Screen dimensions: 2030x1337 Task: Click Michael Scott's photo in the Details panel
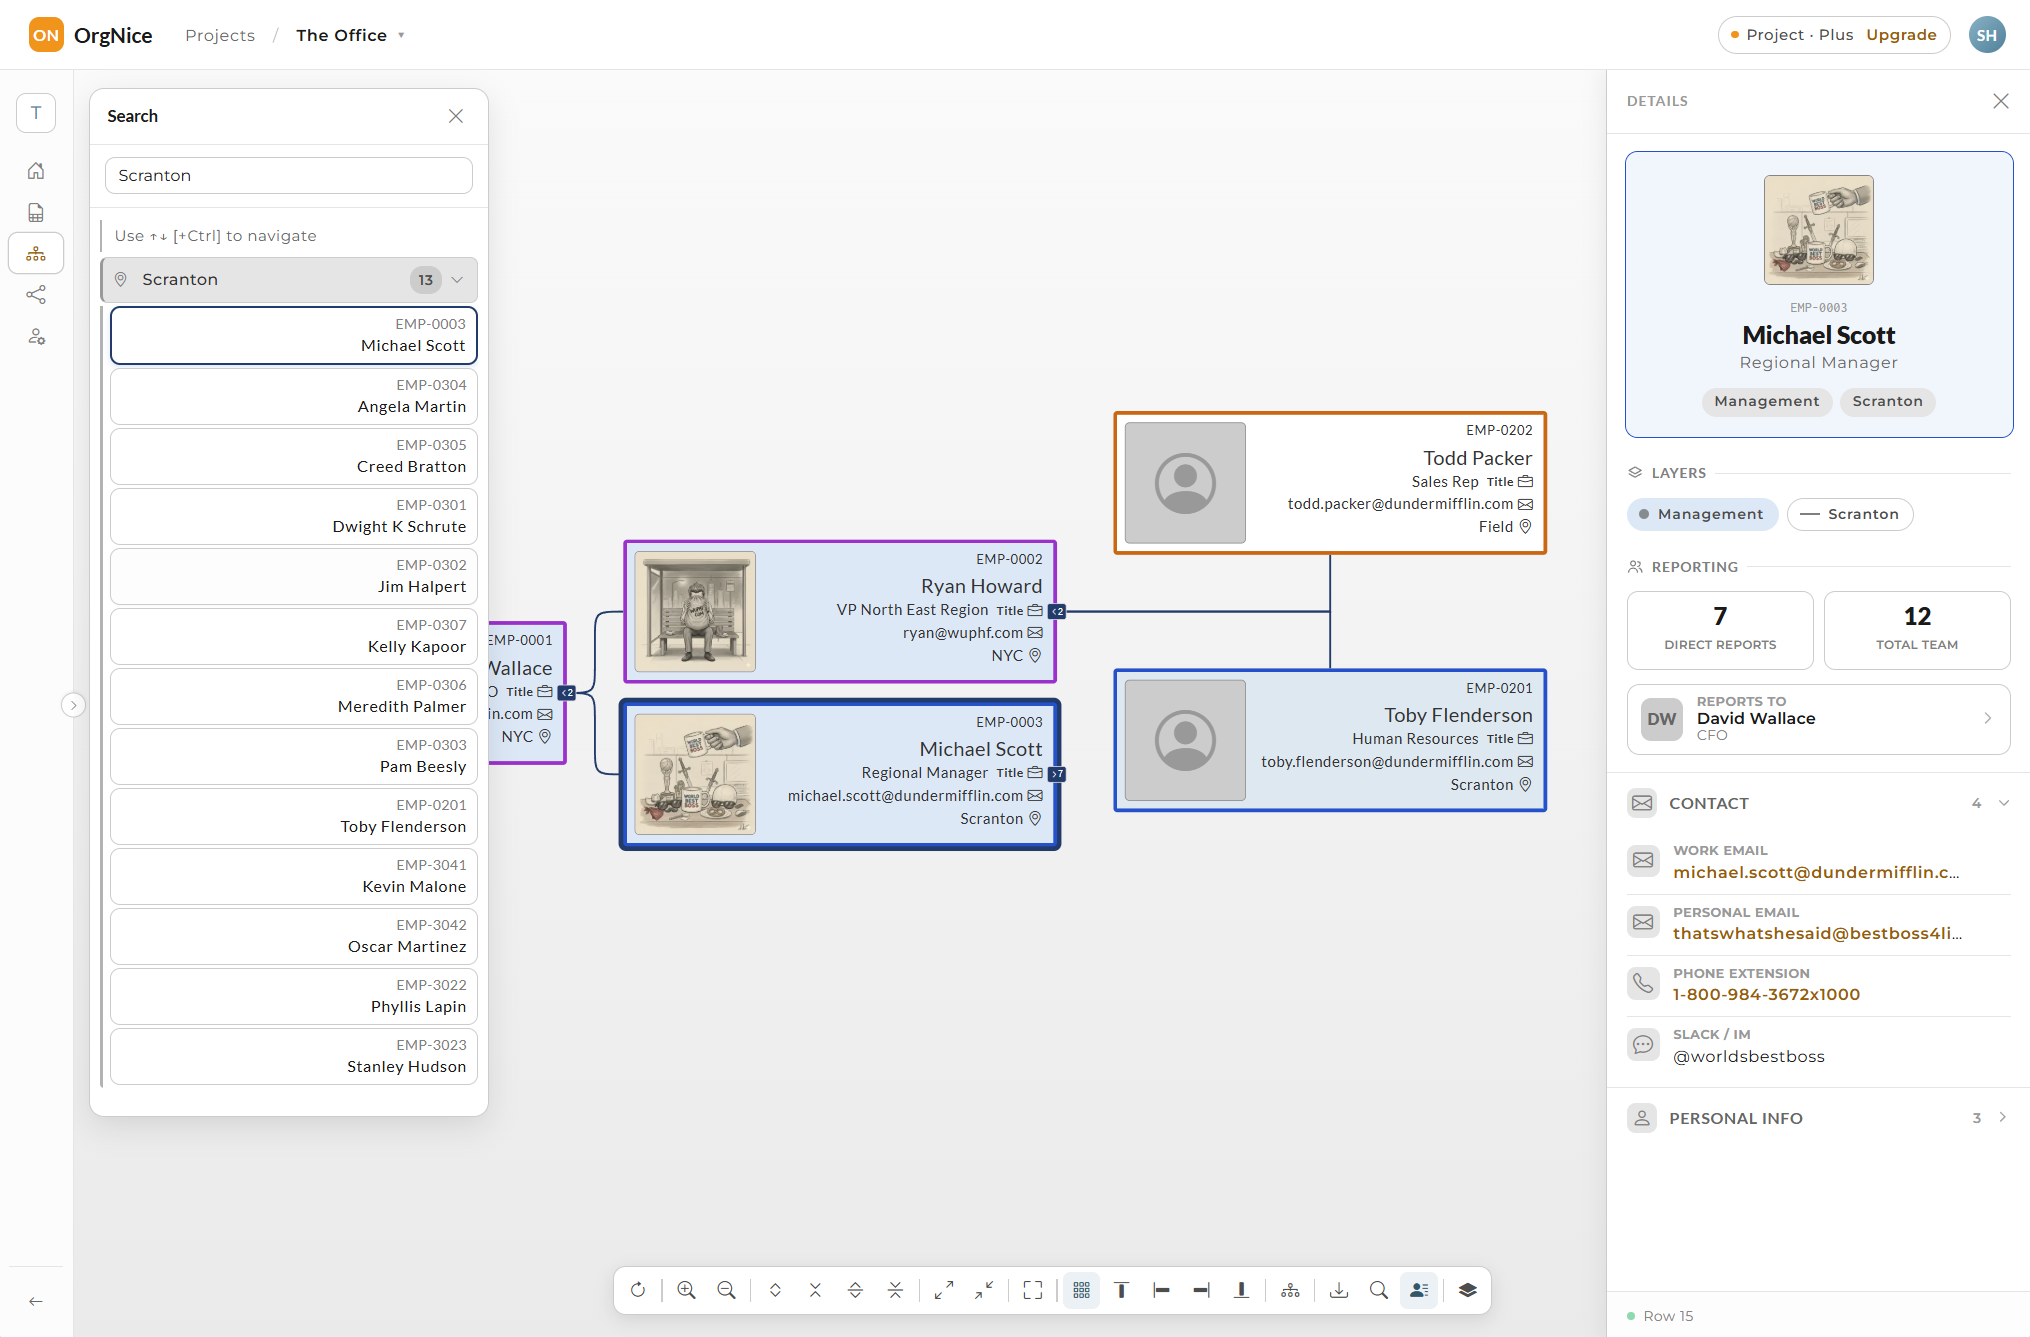(x=1818, y=230)
